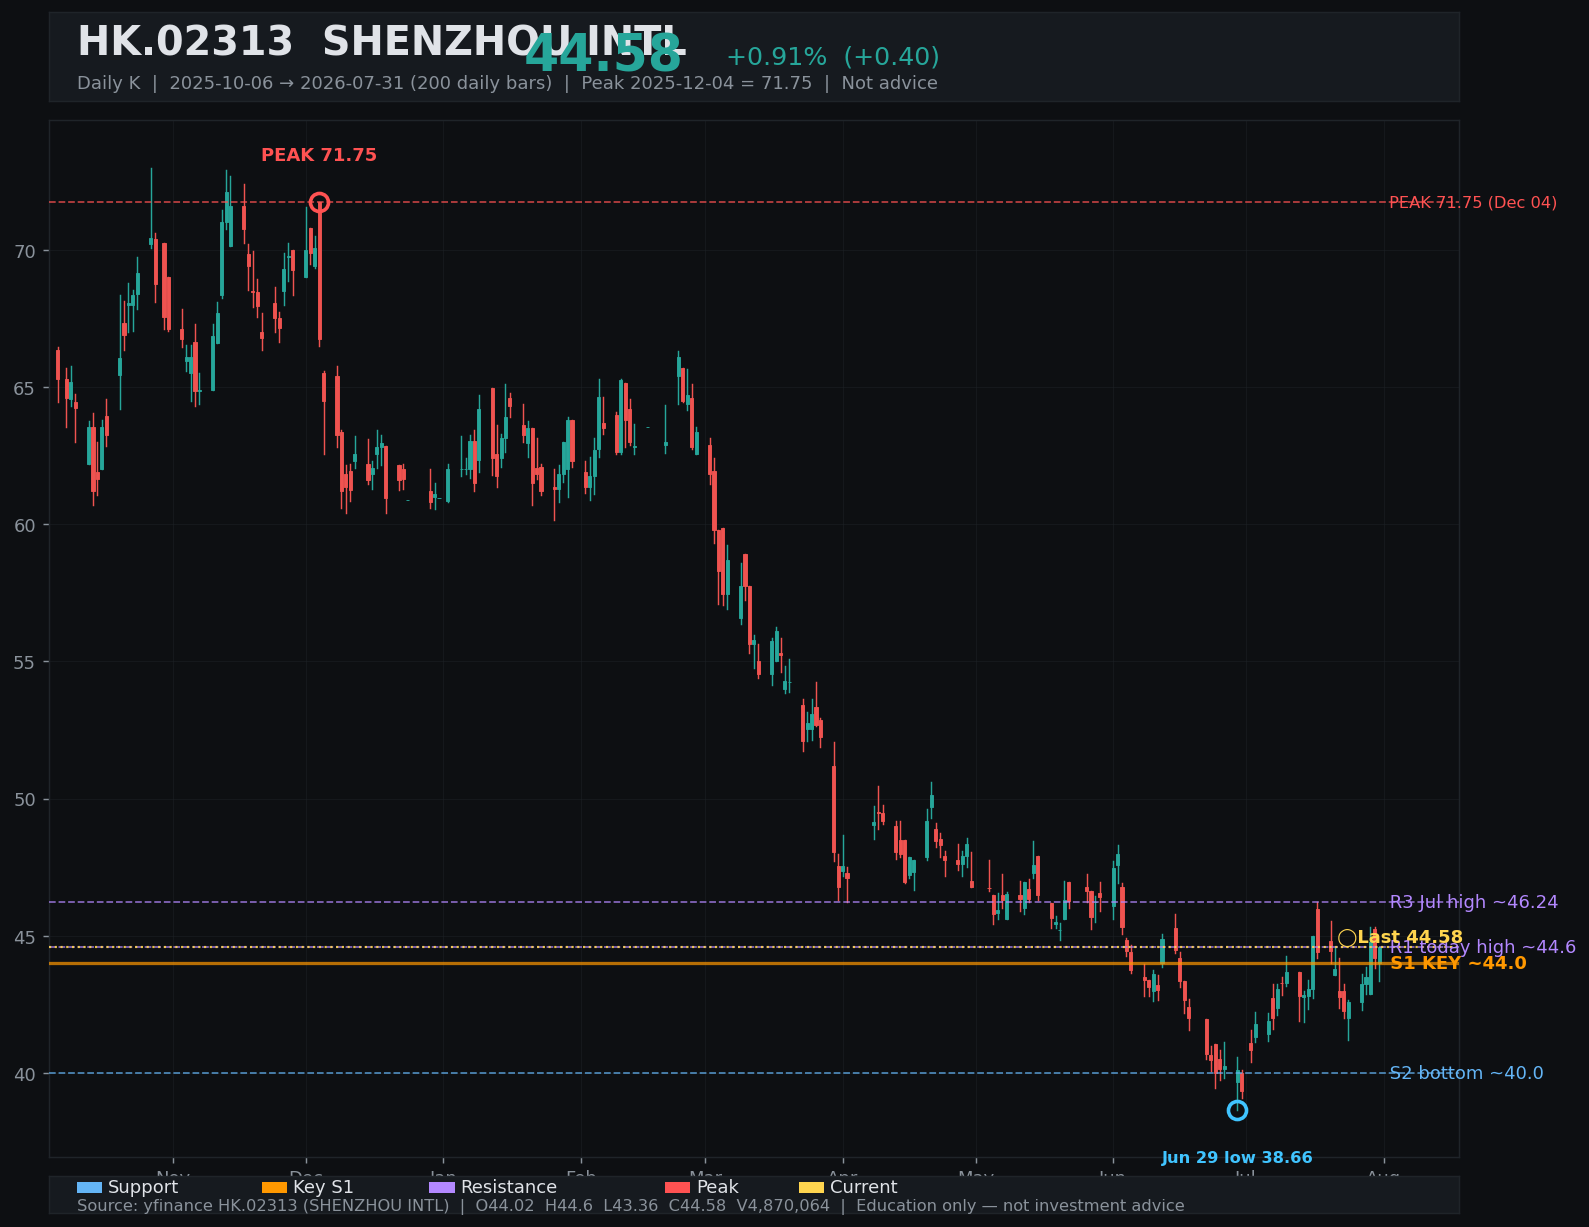Click the 'Support' legend label
The width and height of the screenshot is (1589, 1227).
tap(143, 1187)
